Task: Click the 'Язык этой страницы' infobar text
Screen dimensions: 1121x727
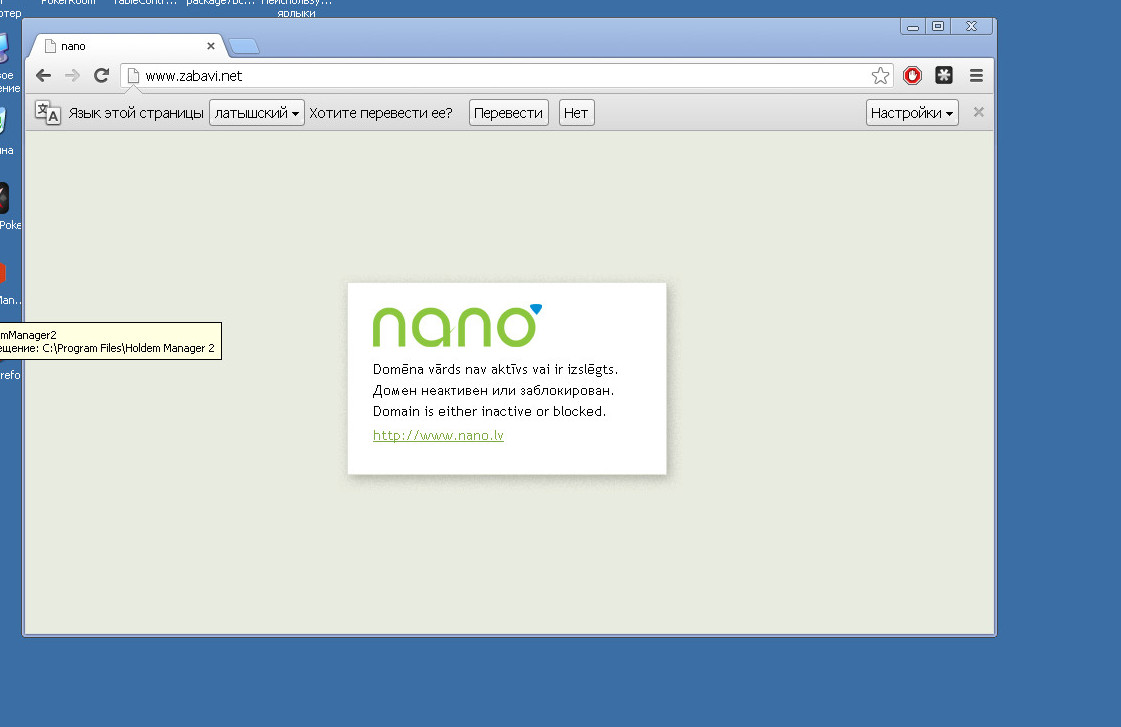Action: click(136, 113)
